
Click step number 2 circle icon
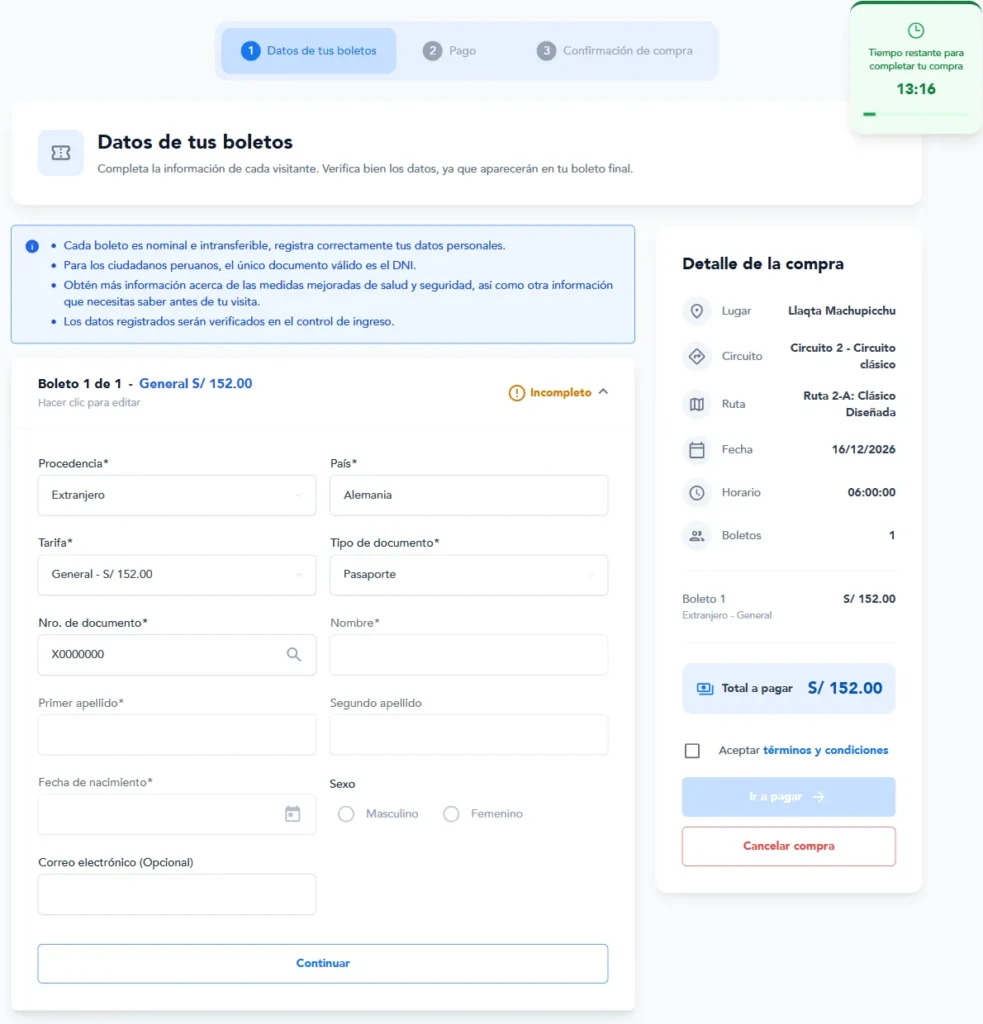point(432,51)
